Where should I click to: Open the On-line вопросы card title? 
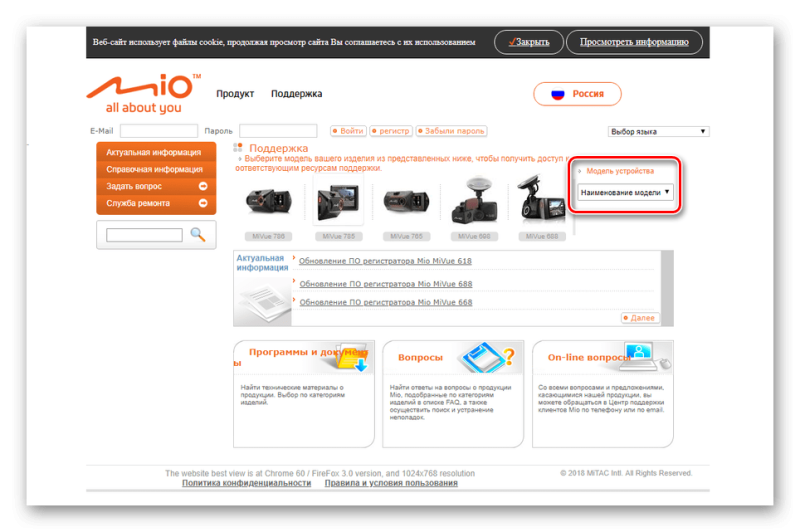[x=590, y=358]
